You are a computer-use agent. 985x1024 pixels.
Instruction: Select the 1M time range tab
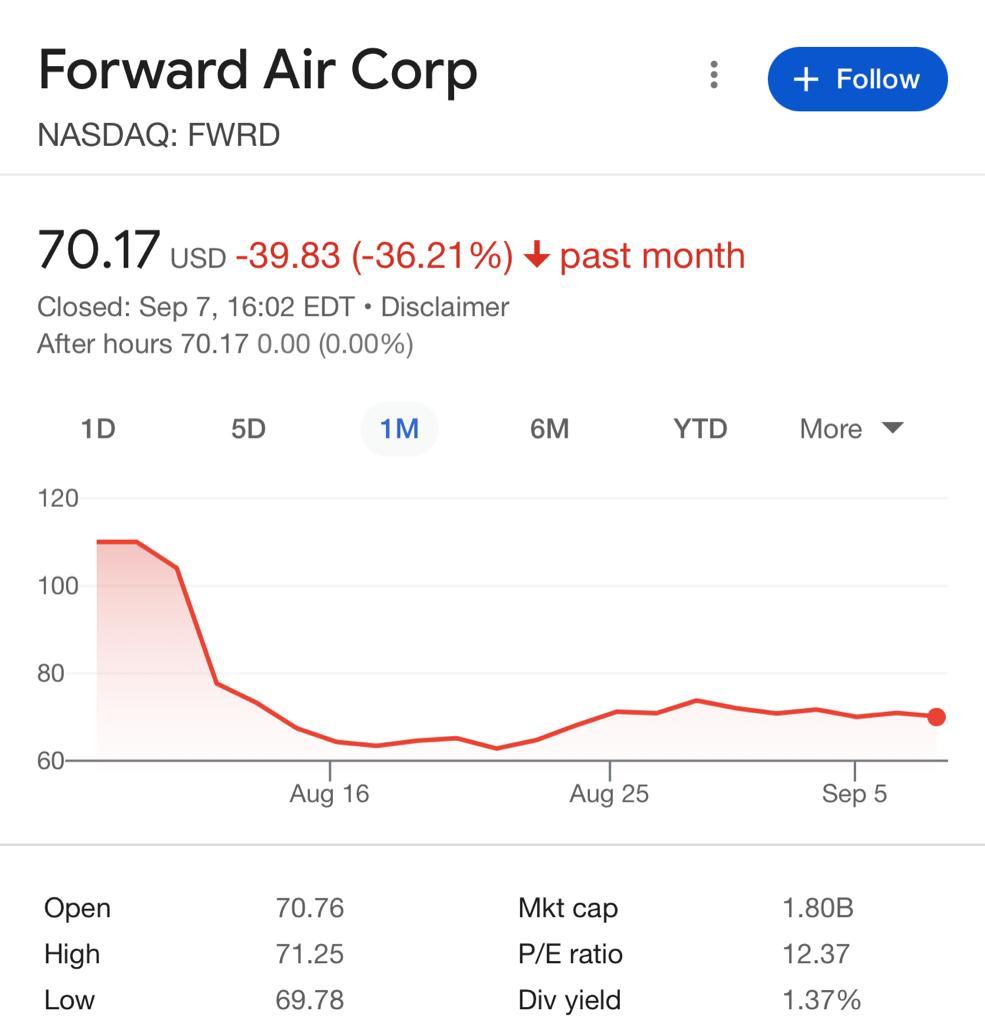pos(399,429)
